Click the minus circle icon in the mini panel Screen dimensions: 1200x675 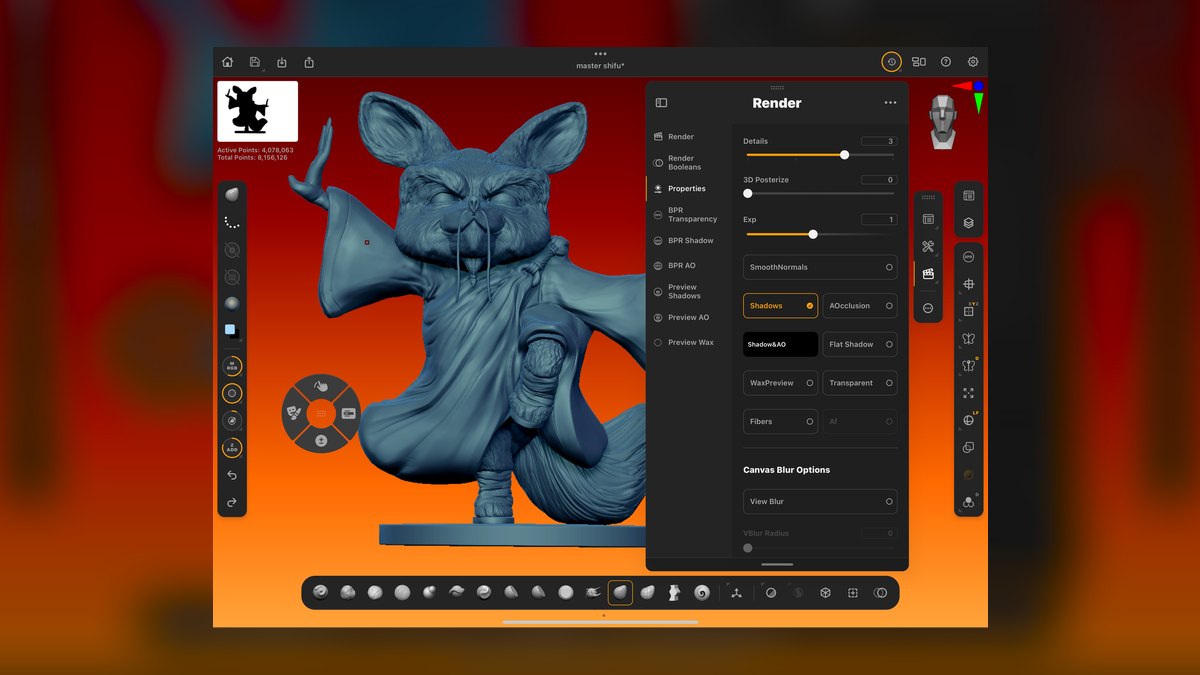pos(928,308)
